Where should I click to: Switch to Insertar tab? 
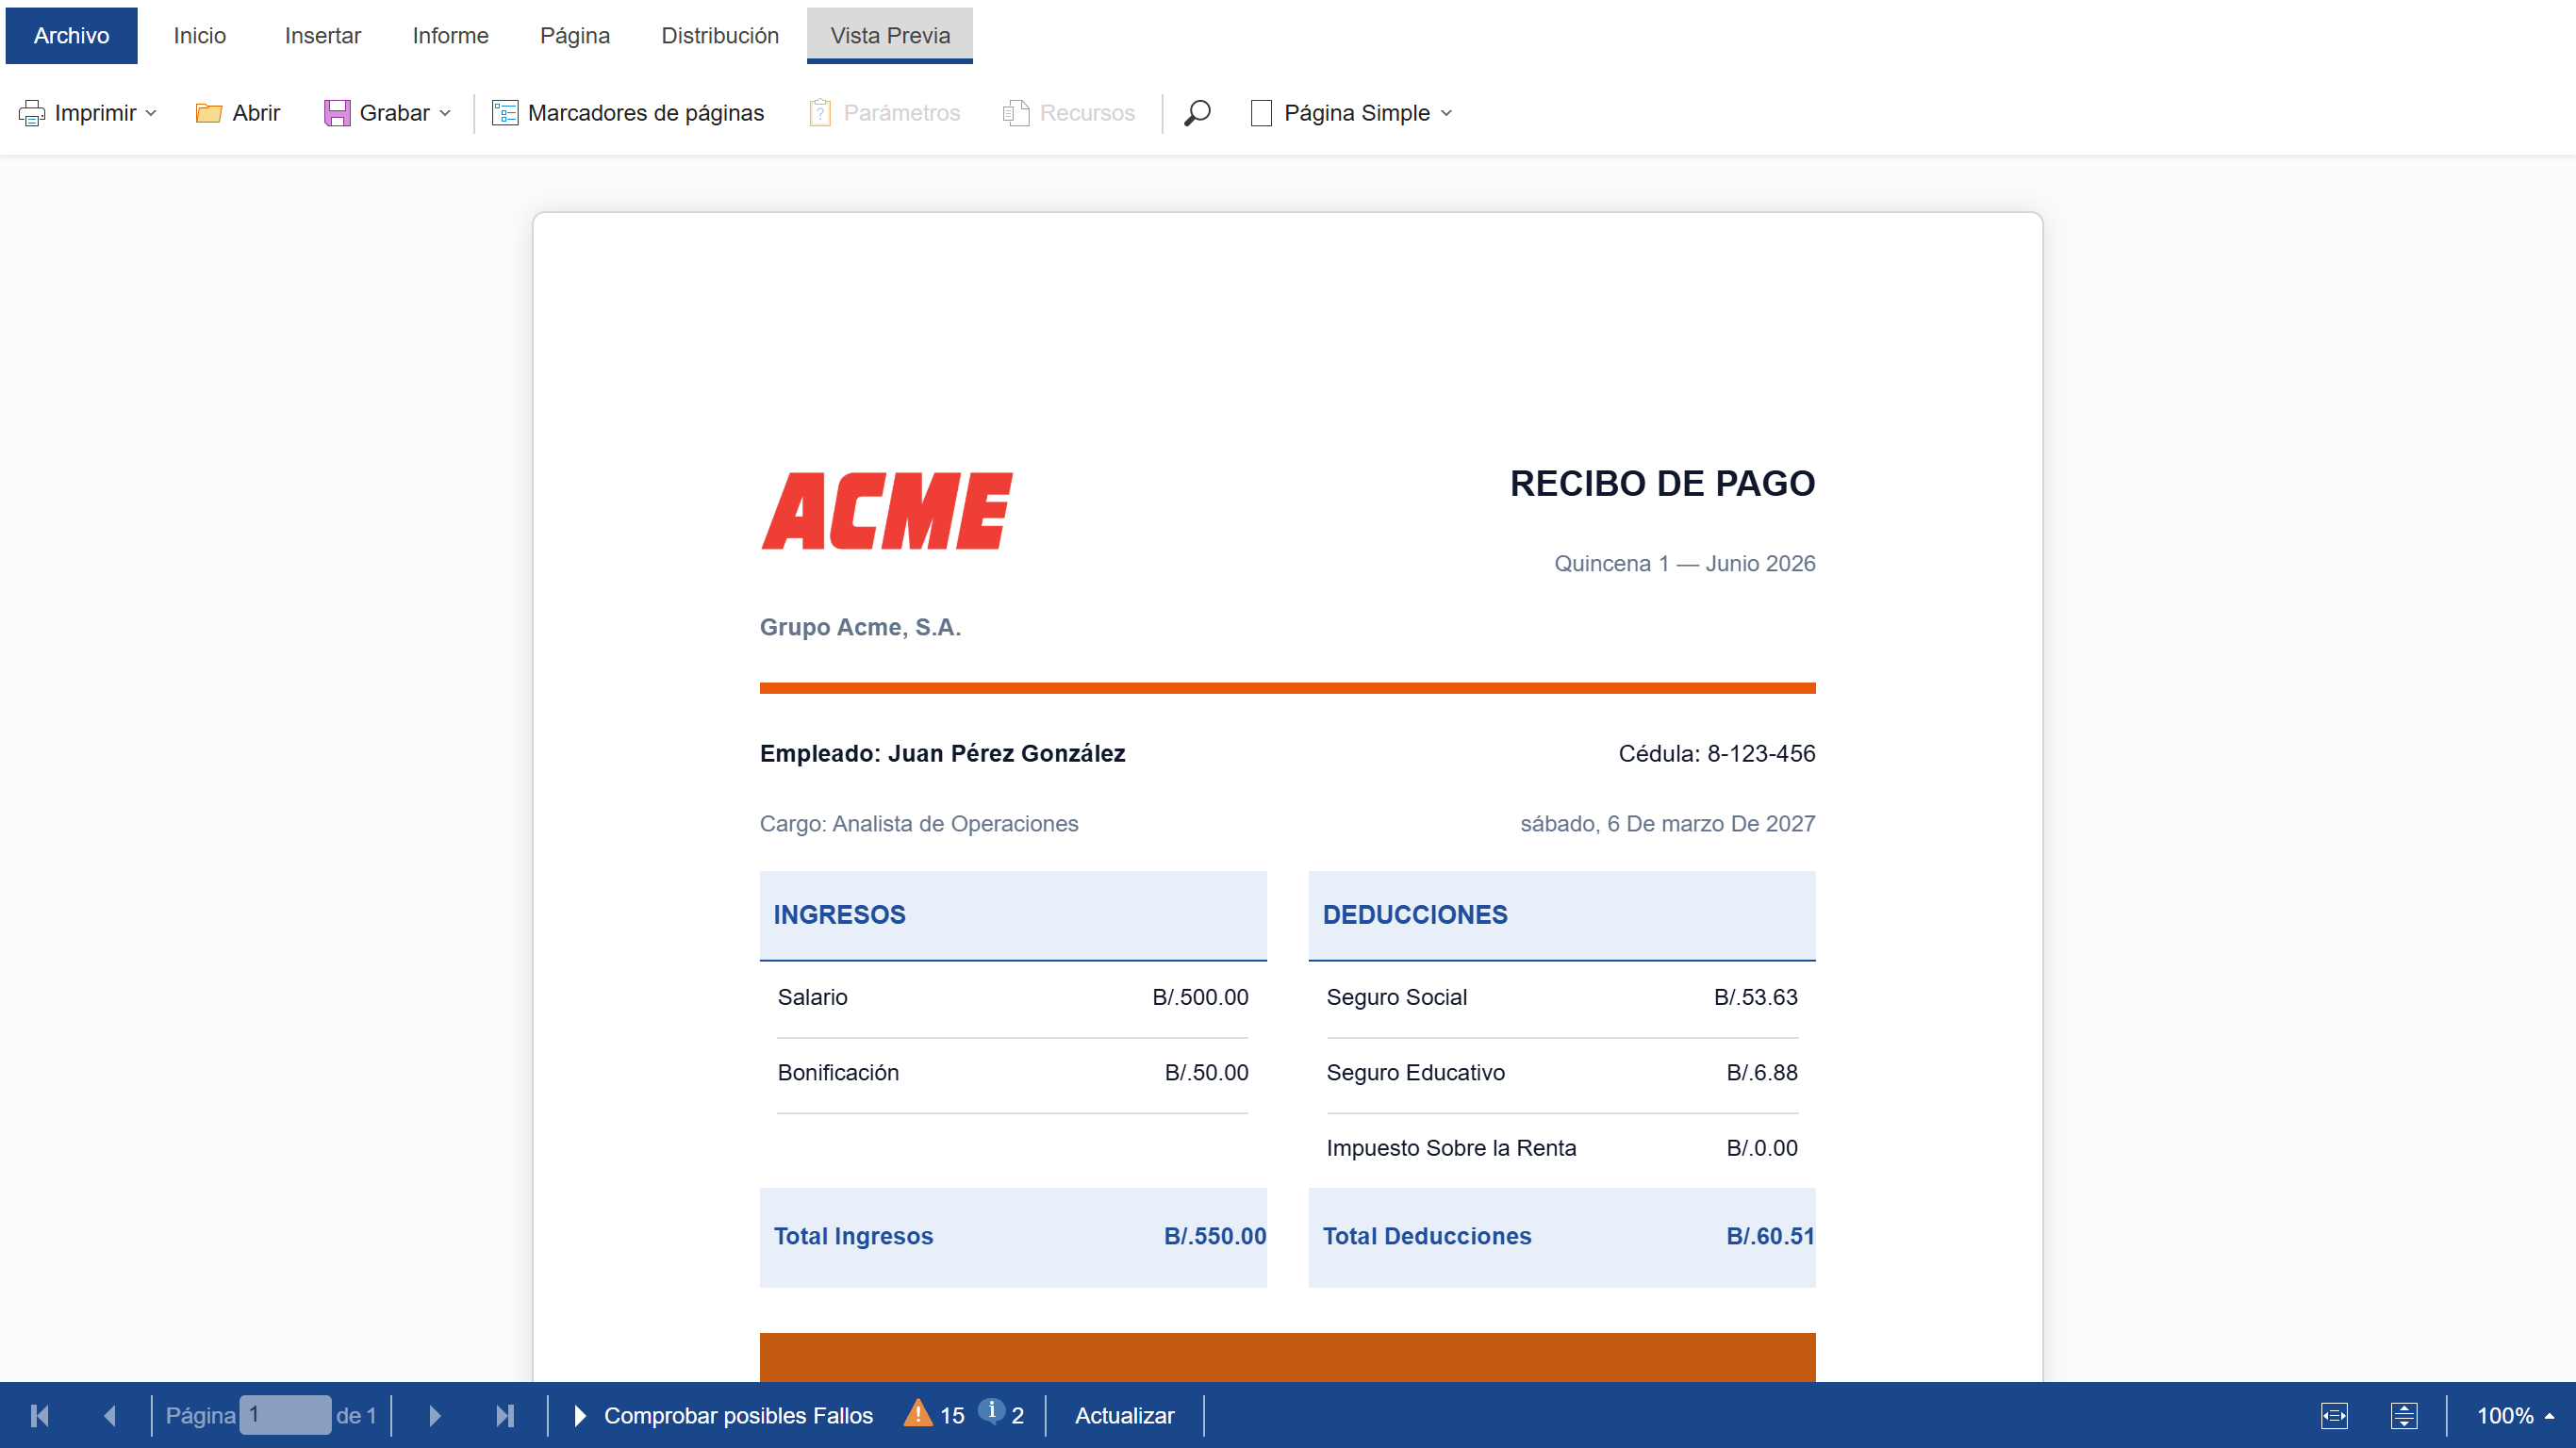(322, 35)
